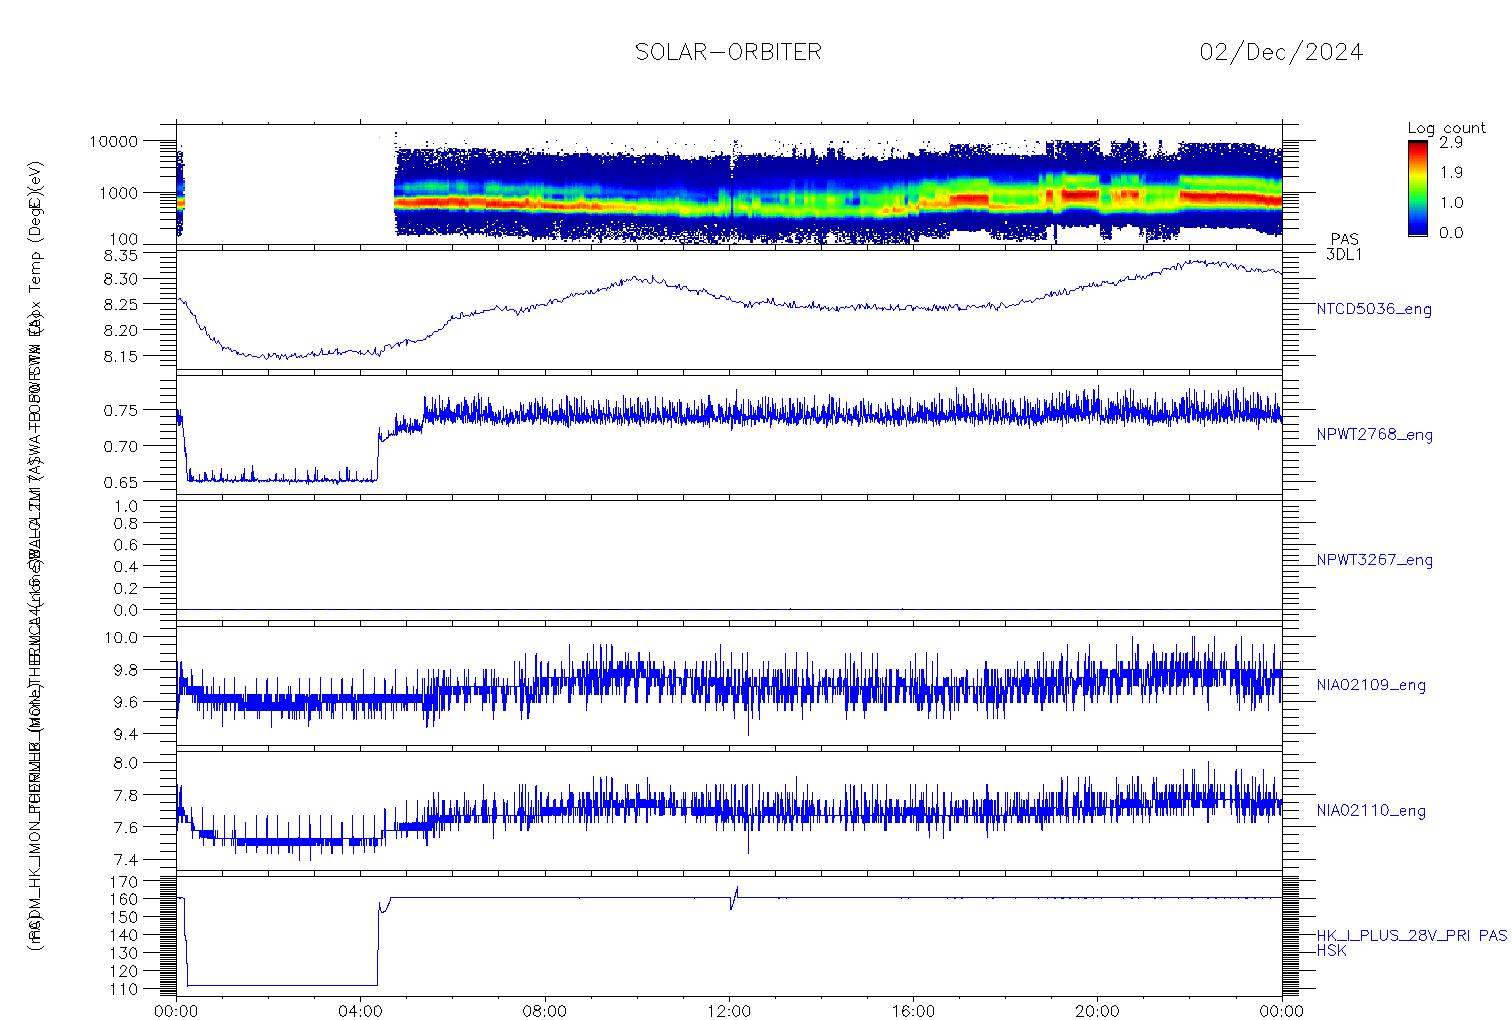Click the 20:00 time axis tick label
The image size is (1512, 1020).
click(1097, 1011)
